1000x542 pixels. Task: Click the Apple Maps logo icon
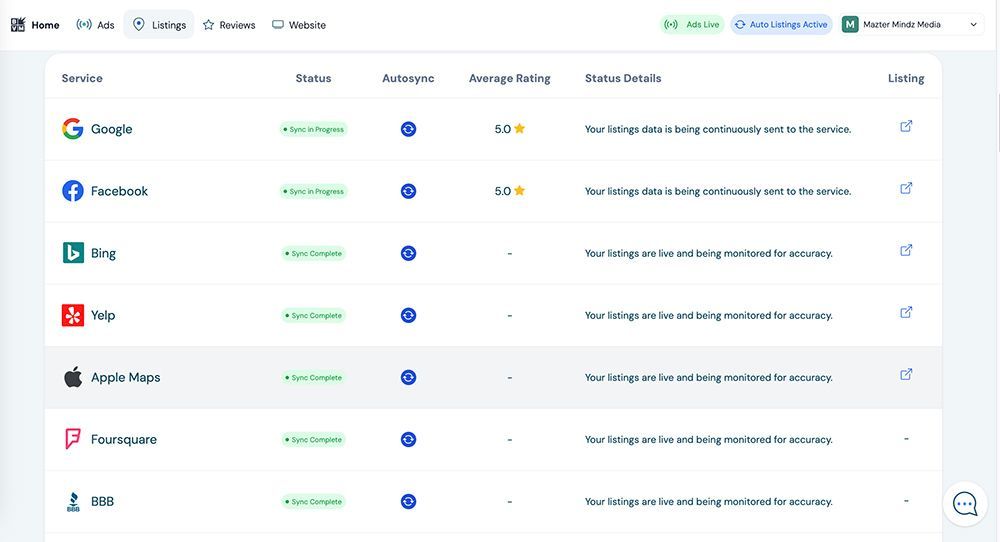(x=73, y=377)
